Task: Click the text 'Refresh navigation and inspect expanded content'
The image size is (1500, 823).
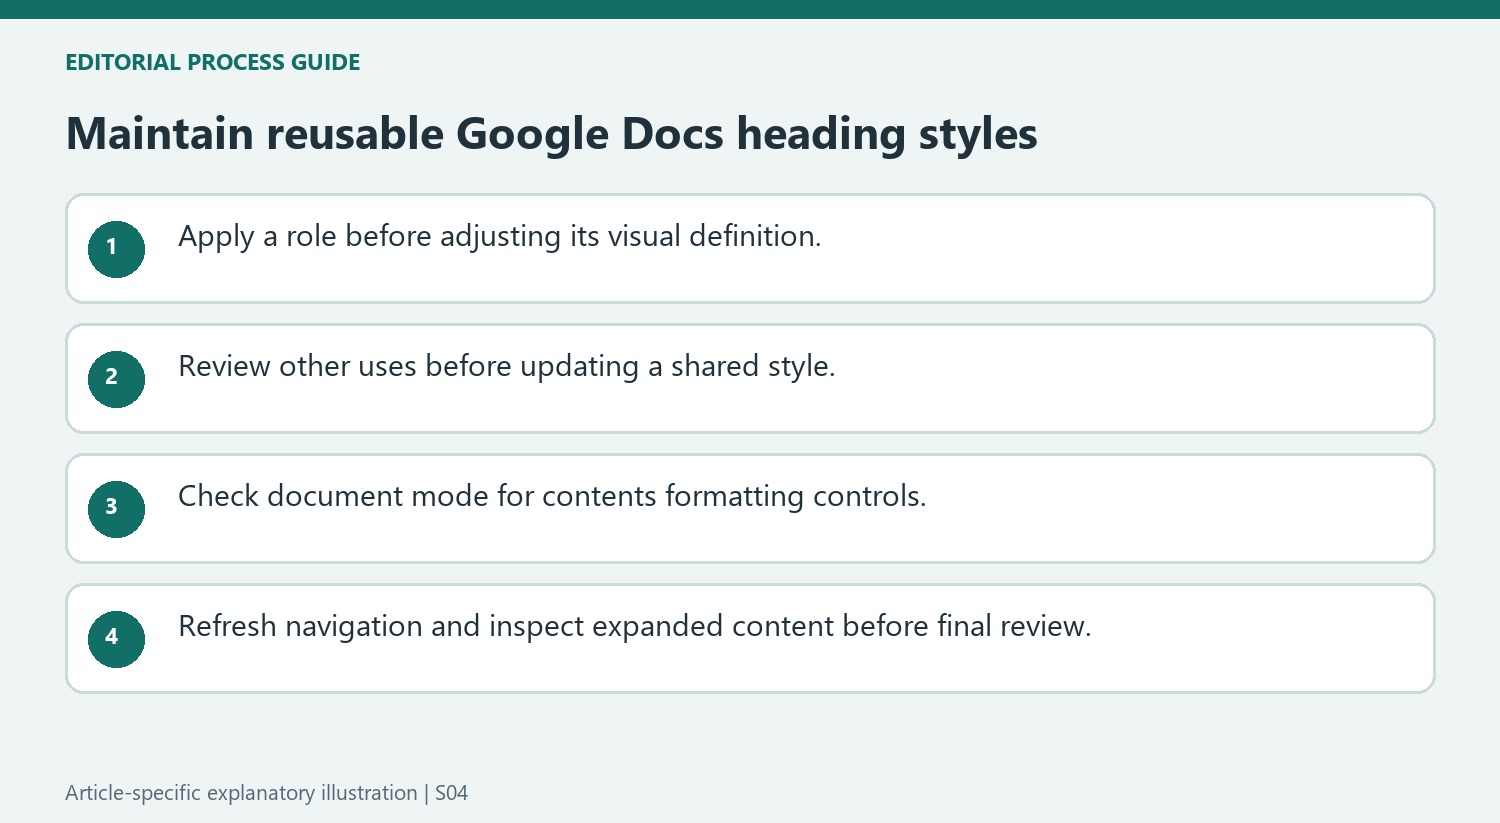Action: coord(506,626)
